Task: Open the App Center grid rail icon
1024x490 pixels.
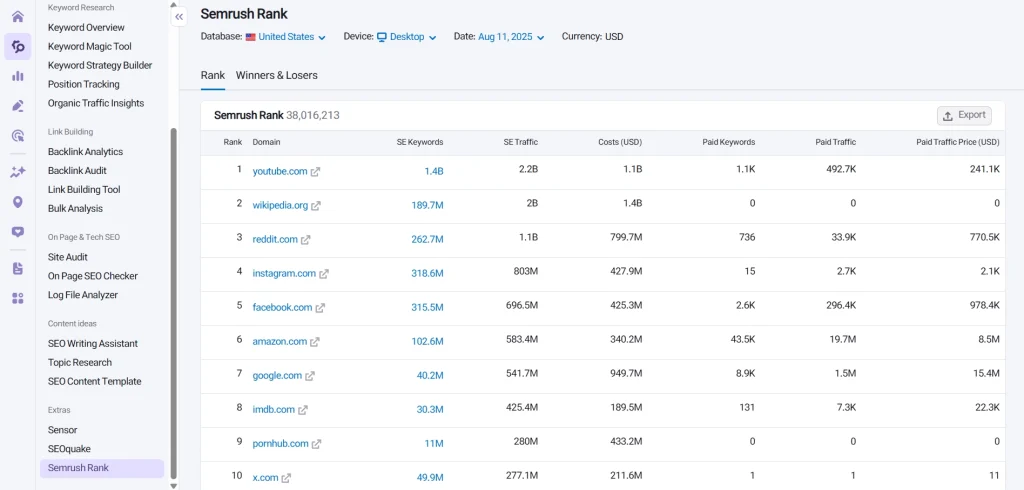Action: [18, 298]
